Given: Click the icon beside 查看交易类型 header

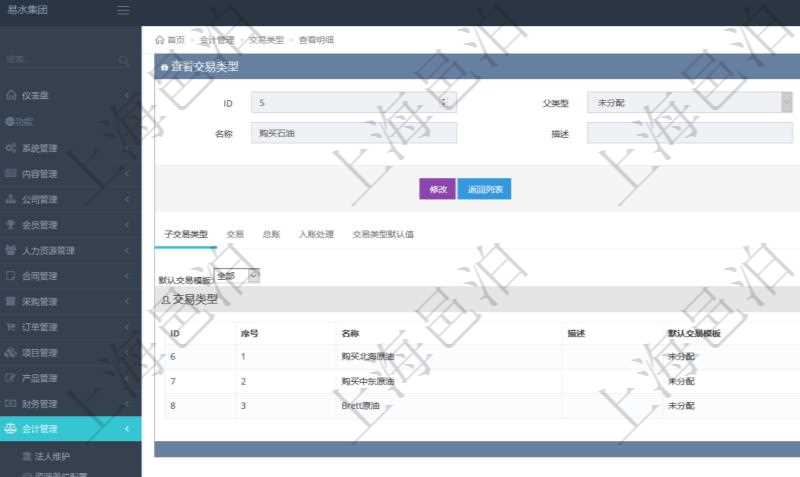Looking at the screenshot, I should [164, 67].
